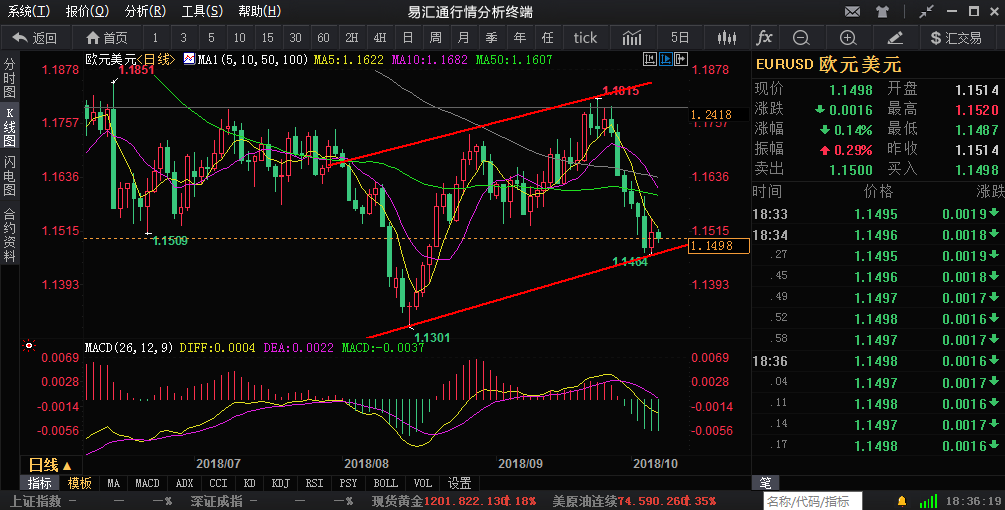Click the 名称/代码/指标 search field
Screen dimensions: 1005x510
(809, 501)
